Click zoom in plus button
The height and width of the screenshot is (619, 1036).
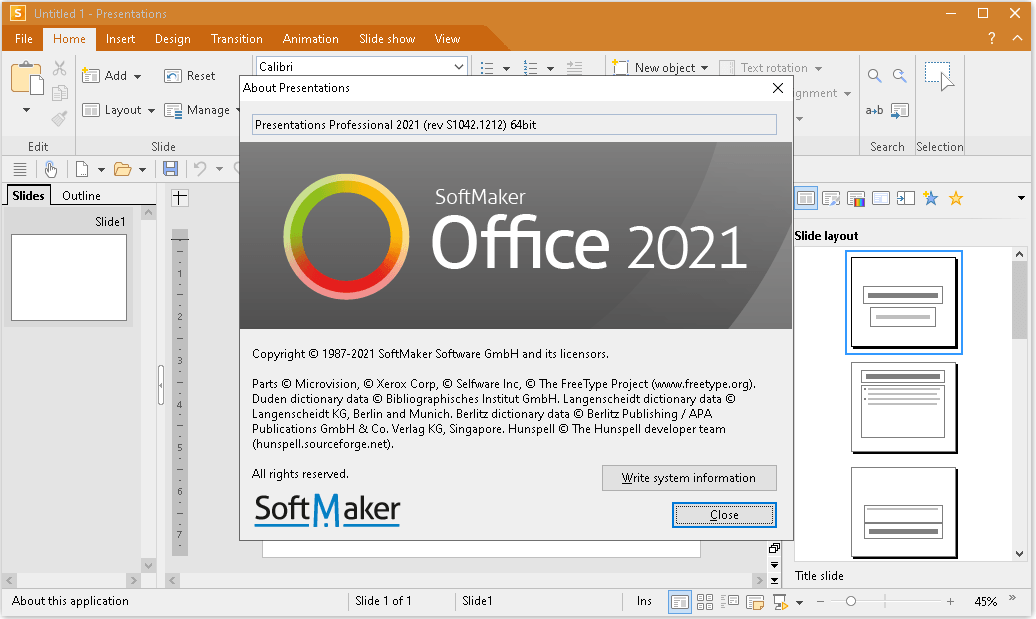(x=950, y=601)
